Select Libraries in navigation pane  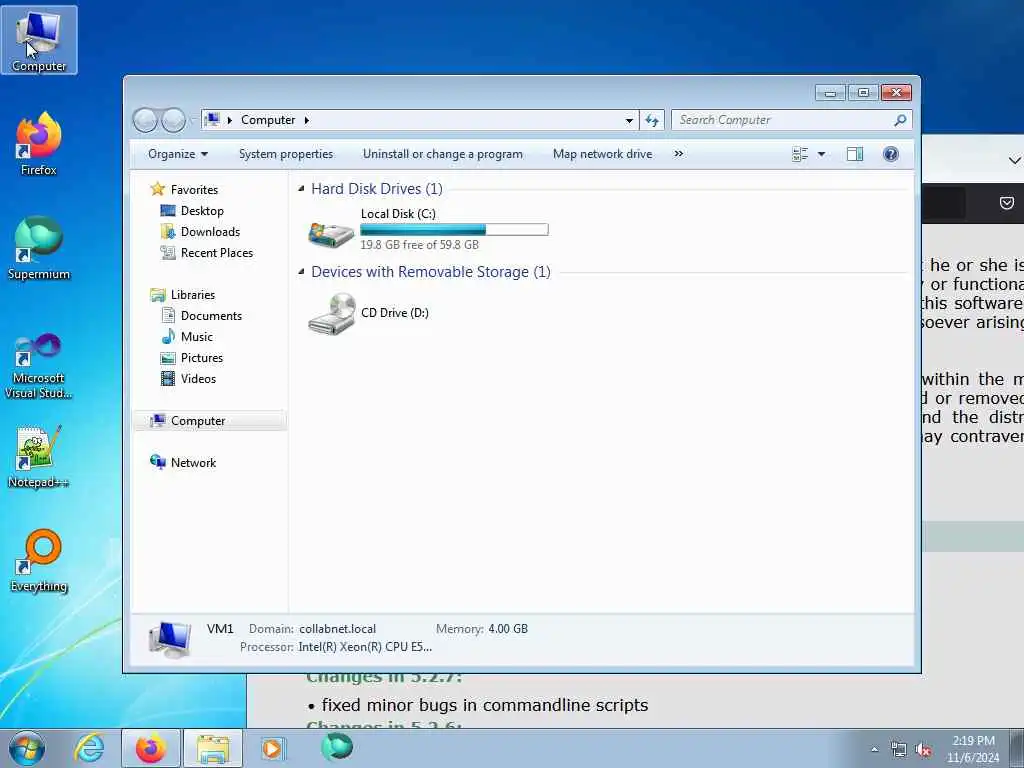193,295
